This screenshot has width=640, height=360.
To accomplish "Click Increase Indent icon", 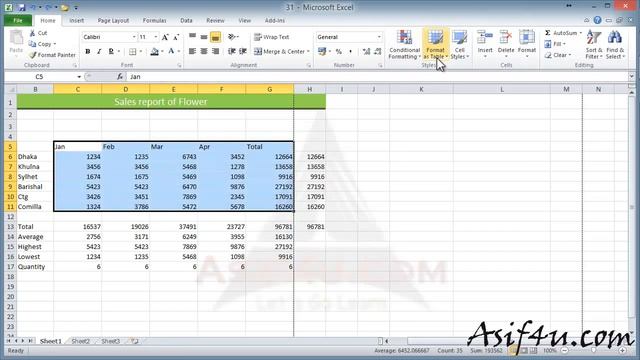I will coord(243,51).
